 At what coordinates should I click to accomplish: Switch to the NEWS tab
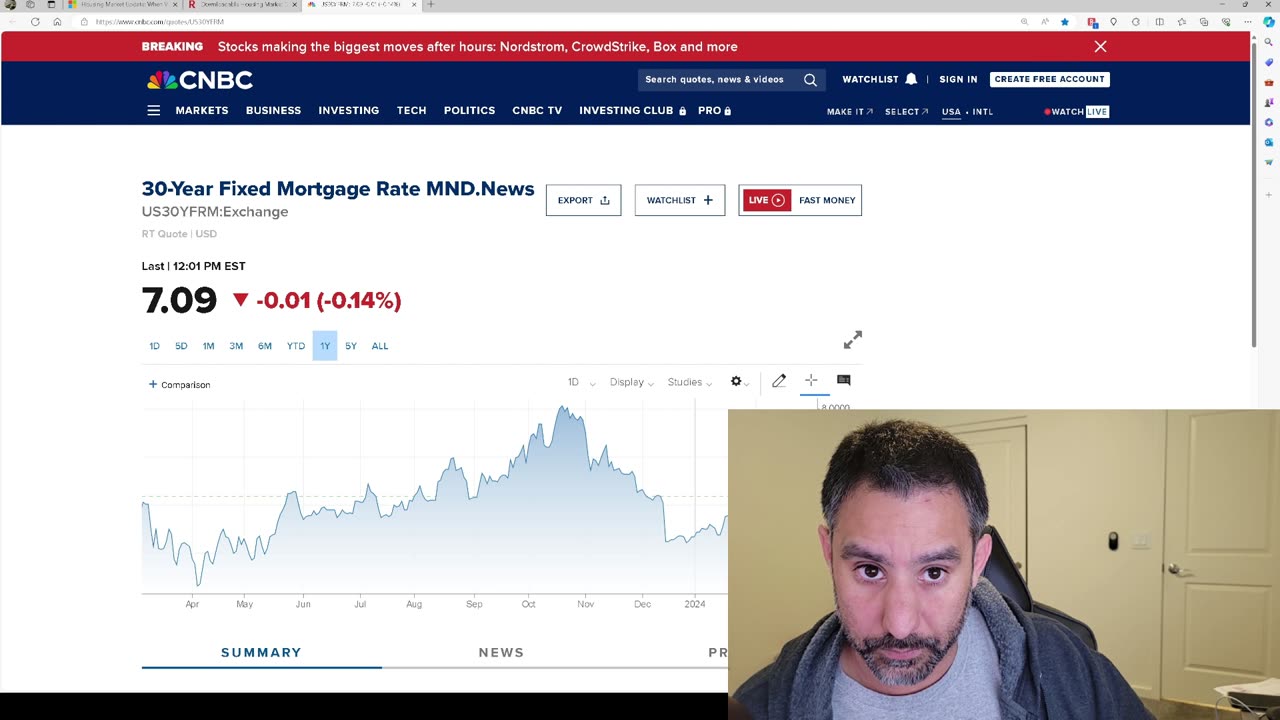coord(501,653)
